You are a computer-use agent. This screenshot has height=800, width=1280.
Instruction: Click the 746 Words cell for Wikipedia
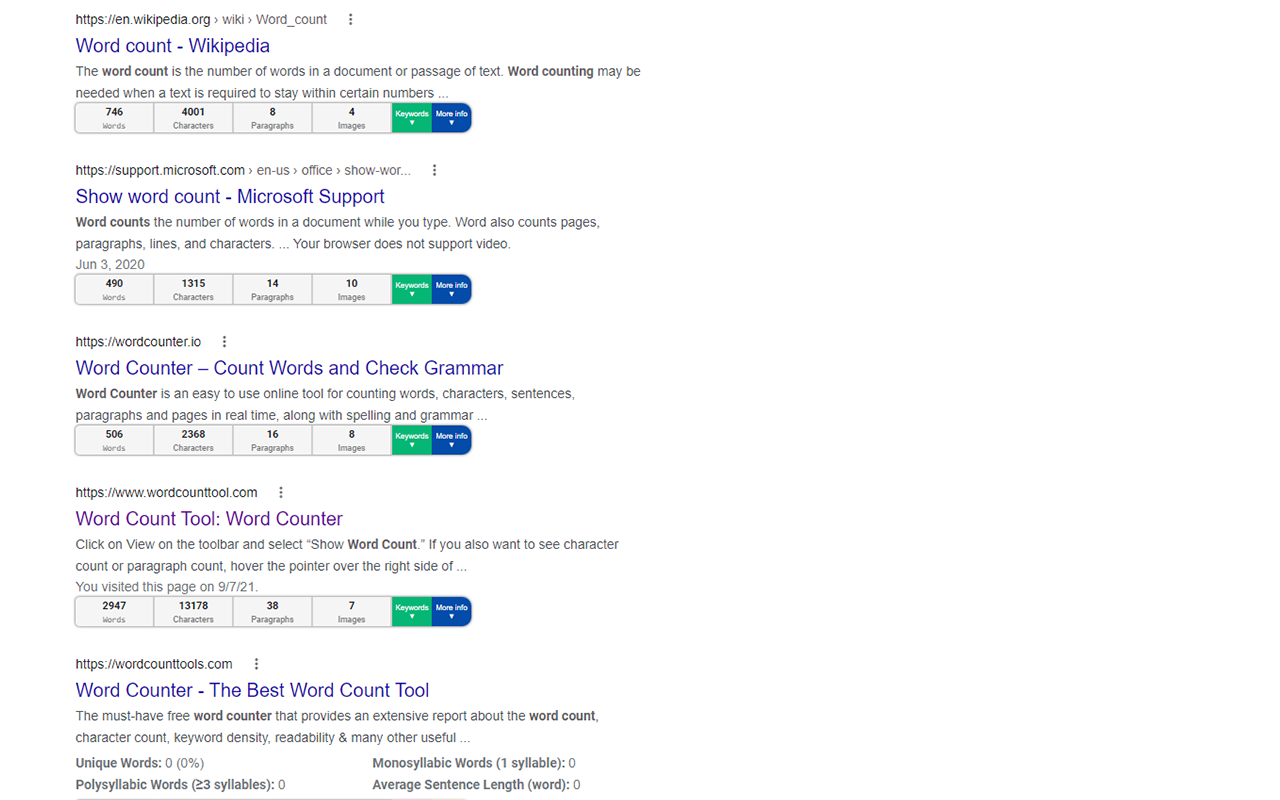pyautogui.click(x=114, y=118)
